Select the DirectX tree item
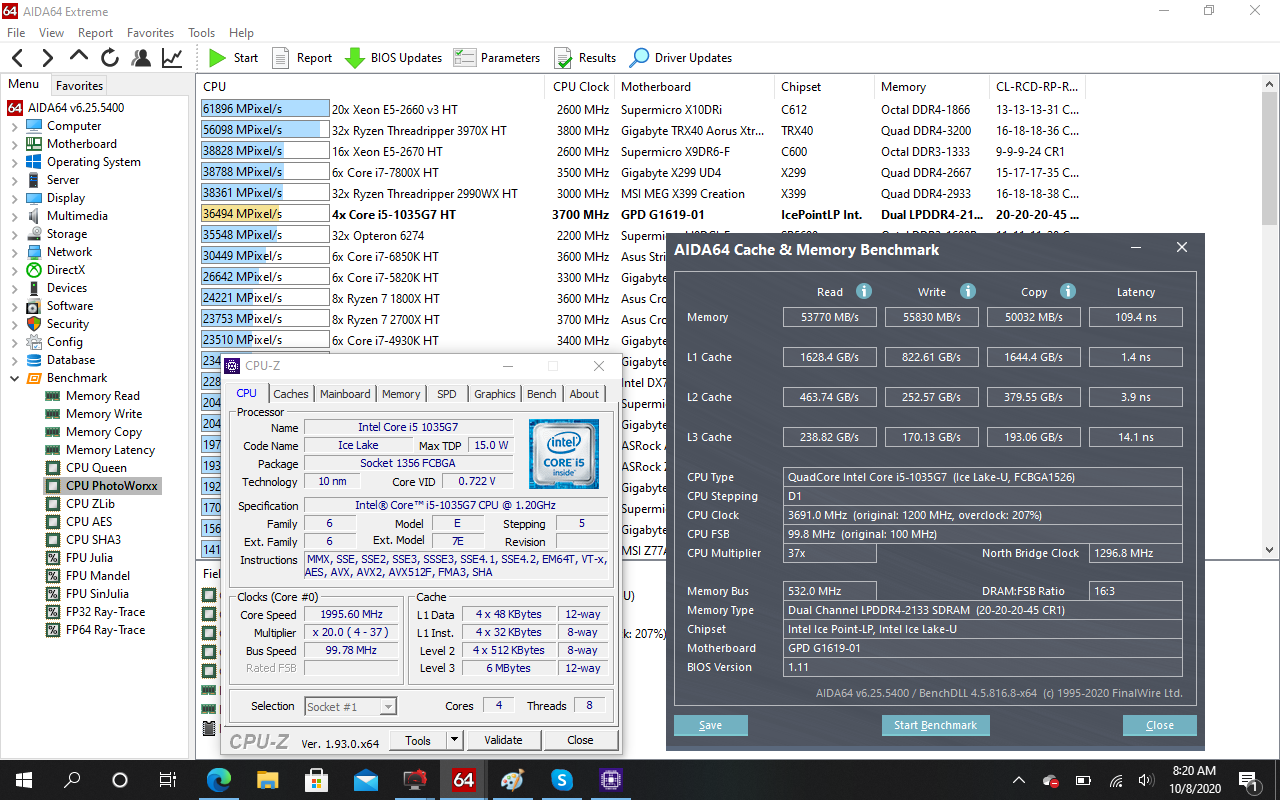The height and width of the screenshot is (800, 1280). (66, 270)
